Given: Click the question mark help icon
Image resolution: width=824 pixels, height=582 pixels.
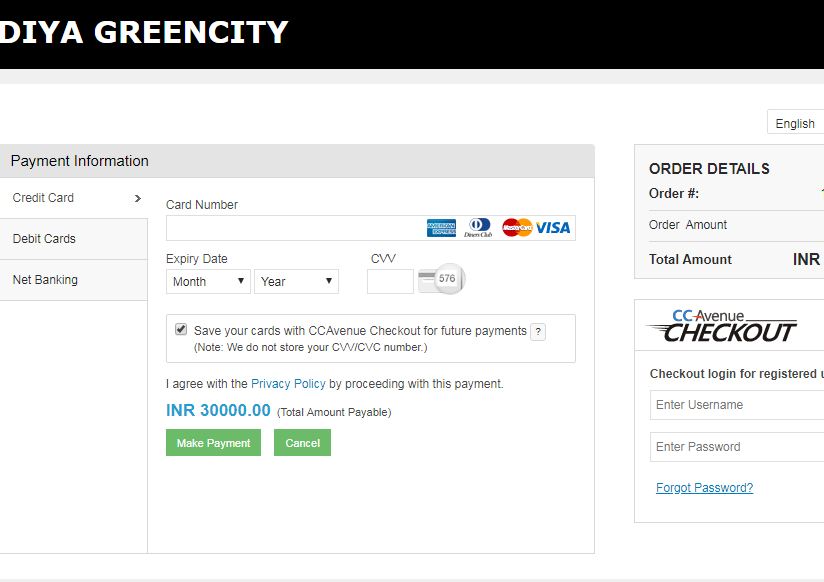Looking at the screenshot, I should click(538, 332).
